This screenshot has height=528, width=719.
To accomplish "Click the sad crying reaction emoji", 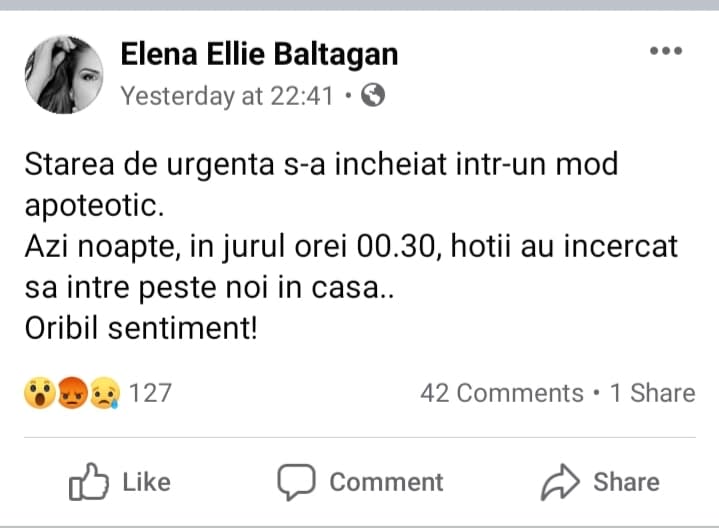I will coord(103,393).
